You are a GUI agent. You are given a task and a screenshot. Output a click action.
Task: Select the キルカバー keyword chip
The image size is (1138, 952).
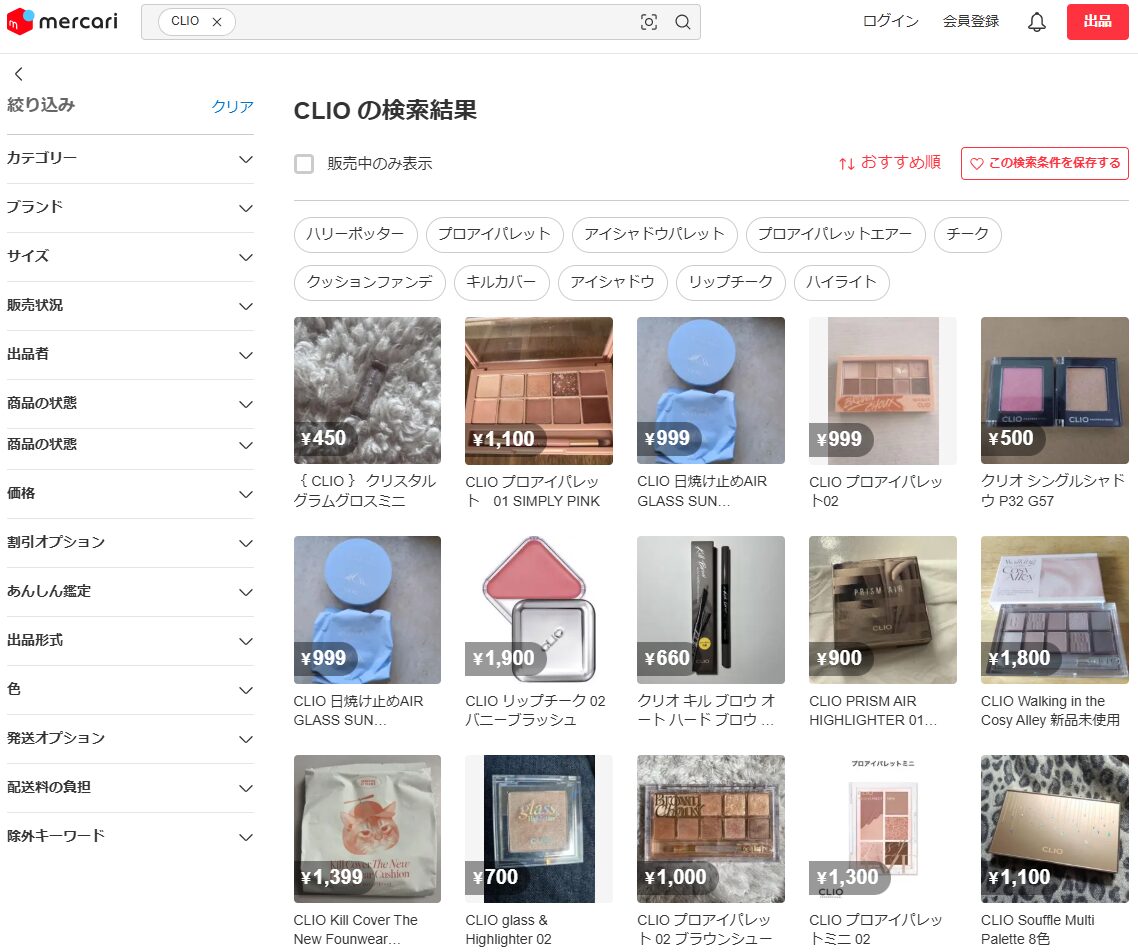click(x=502, y=282)
